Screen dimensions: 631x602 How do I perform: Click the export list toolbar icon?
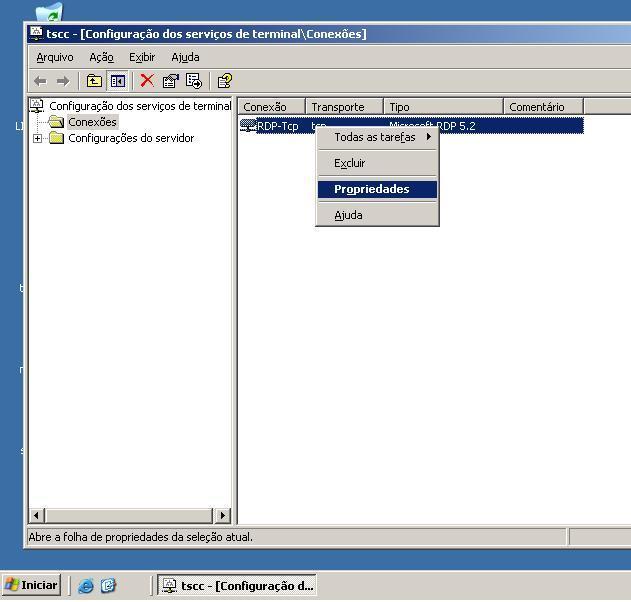coord(194,81)
